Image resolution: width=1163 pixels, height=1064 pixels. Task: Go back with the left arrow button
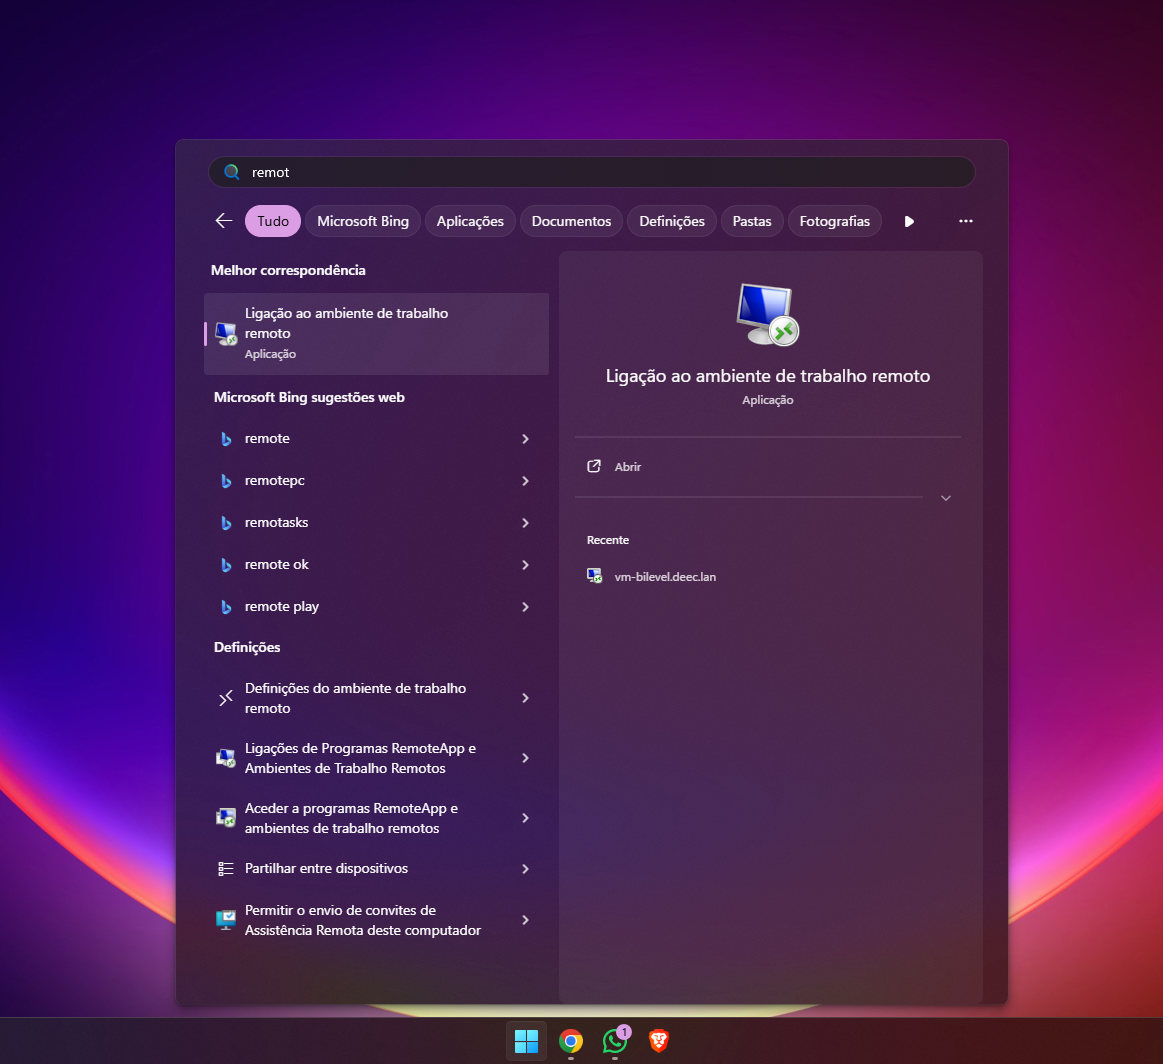(x=224, y=221)
